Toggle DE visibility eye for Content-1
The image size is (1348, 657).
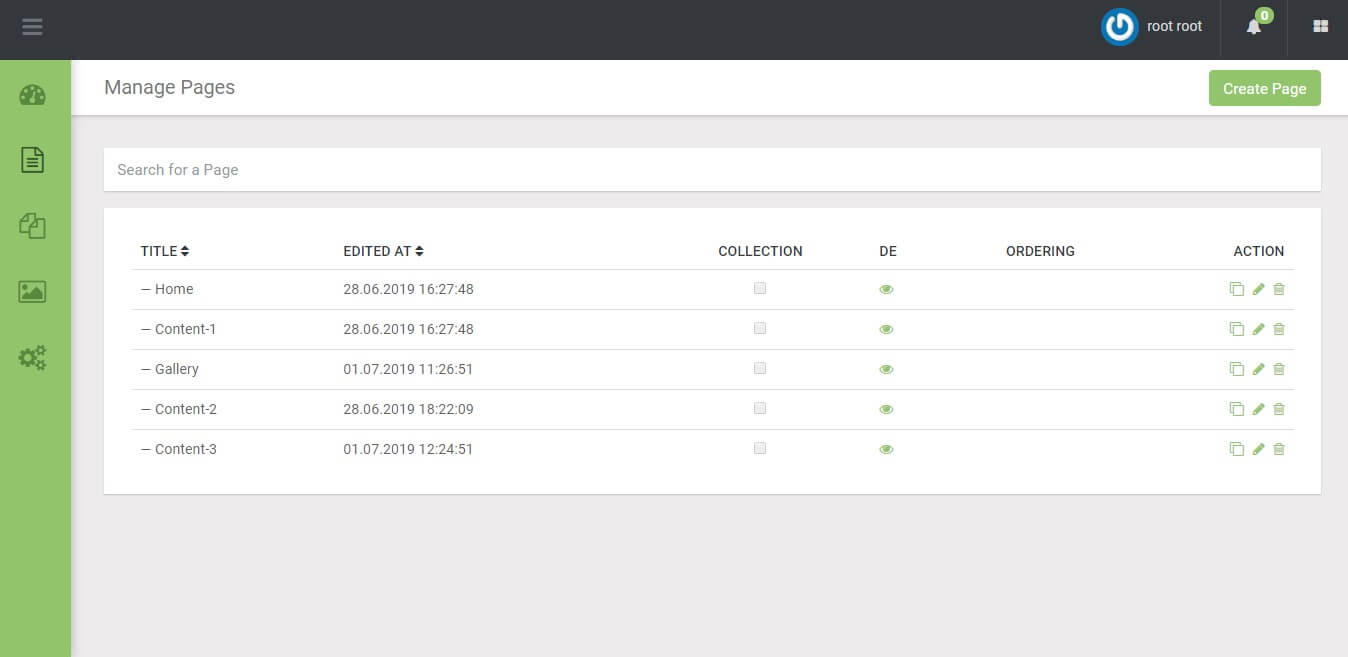pyautogui.click(x=886, y=330)
